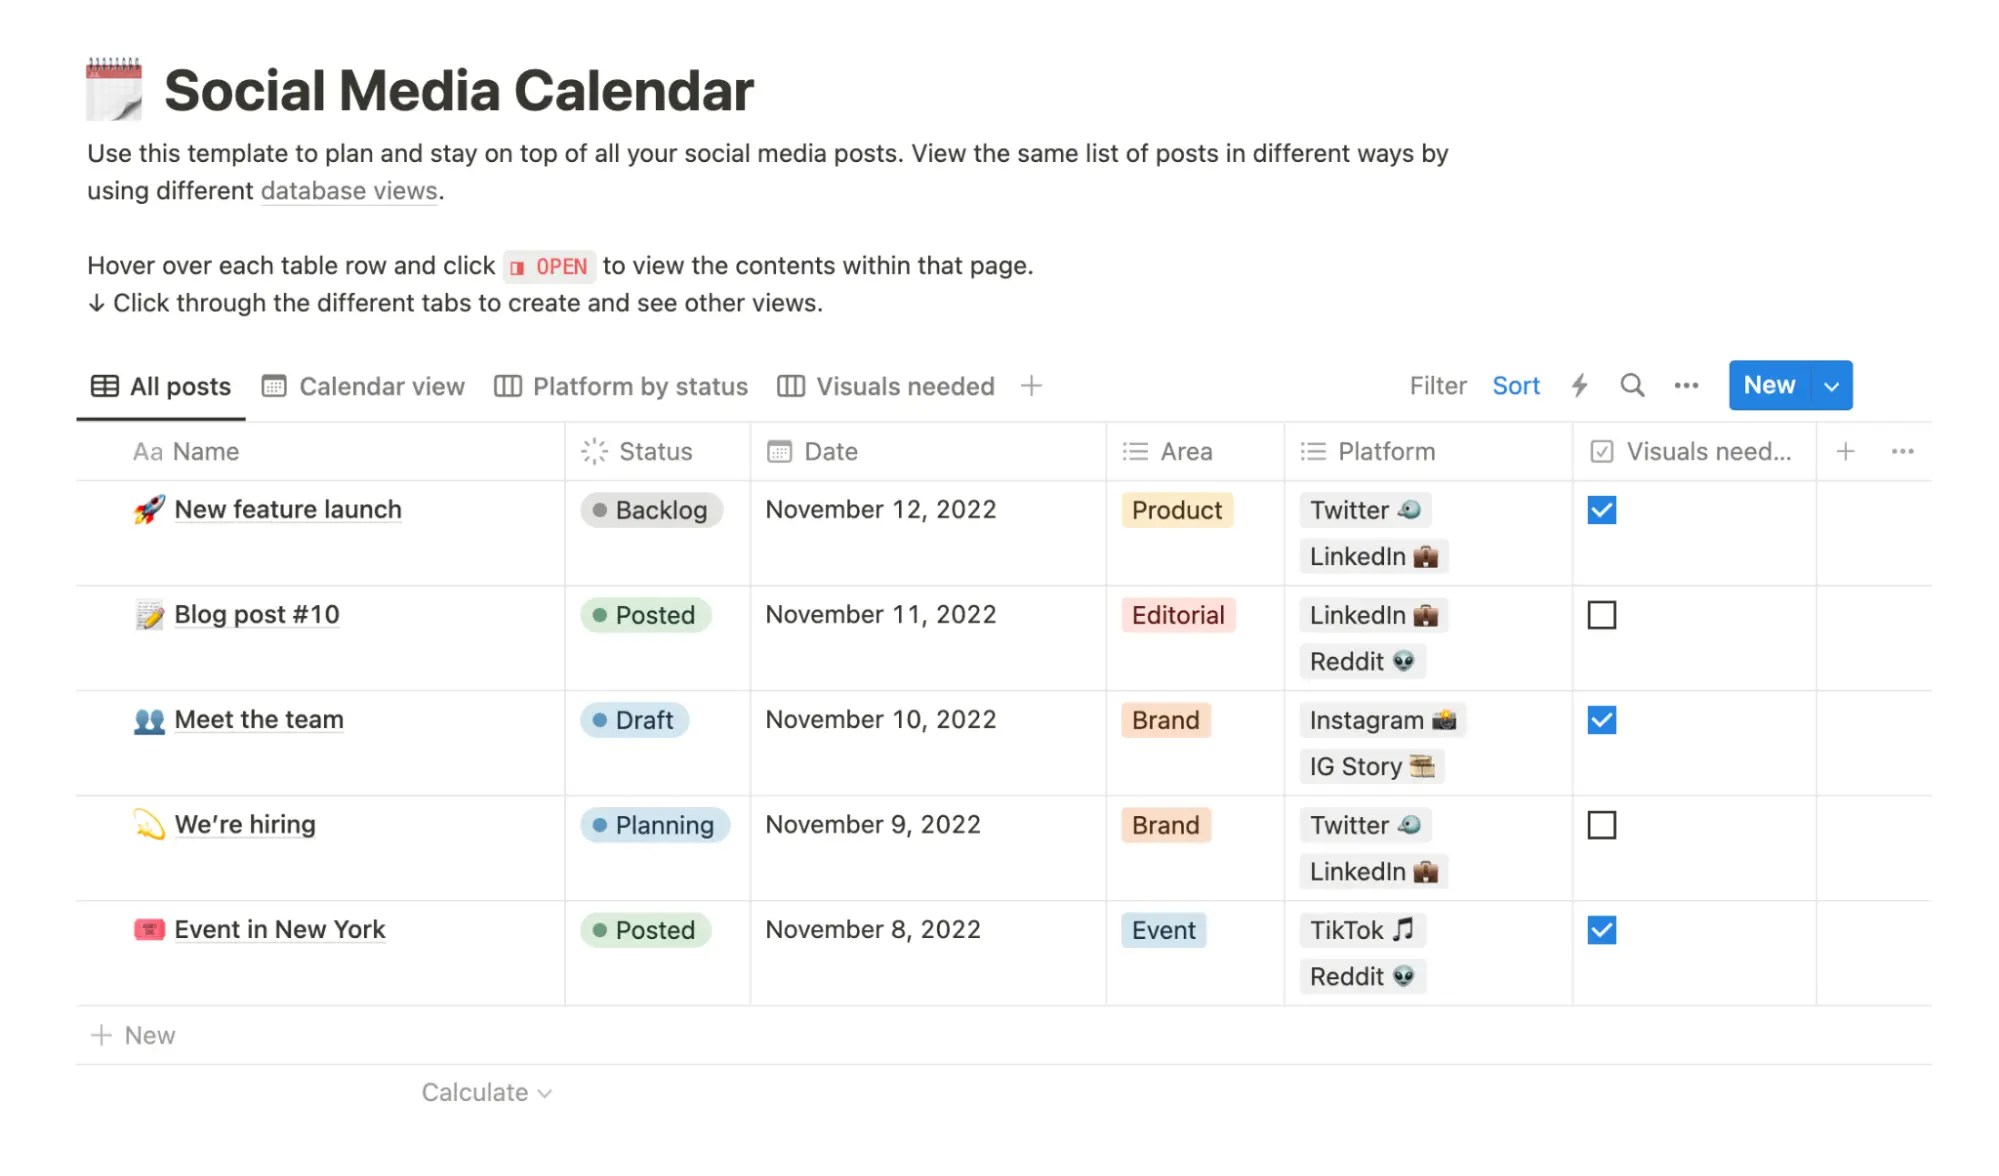The height and width of the screenshot is (1176, 1999).
Task: Enable visuals needed for We're hiring
Action: (1601, 825)
